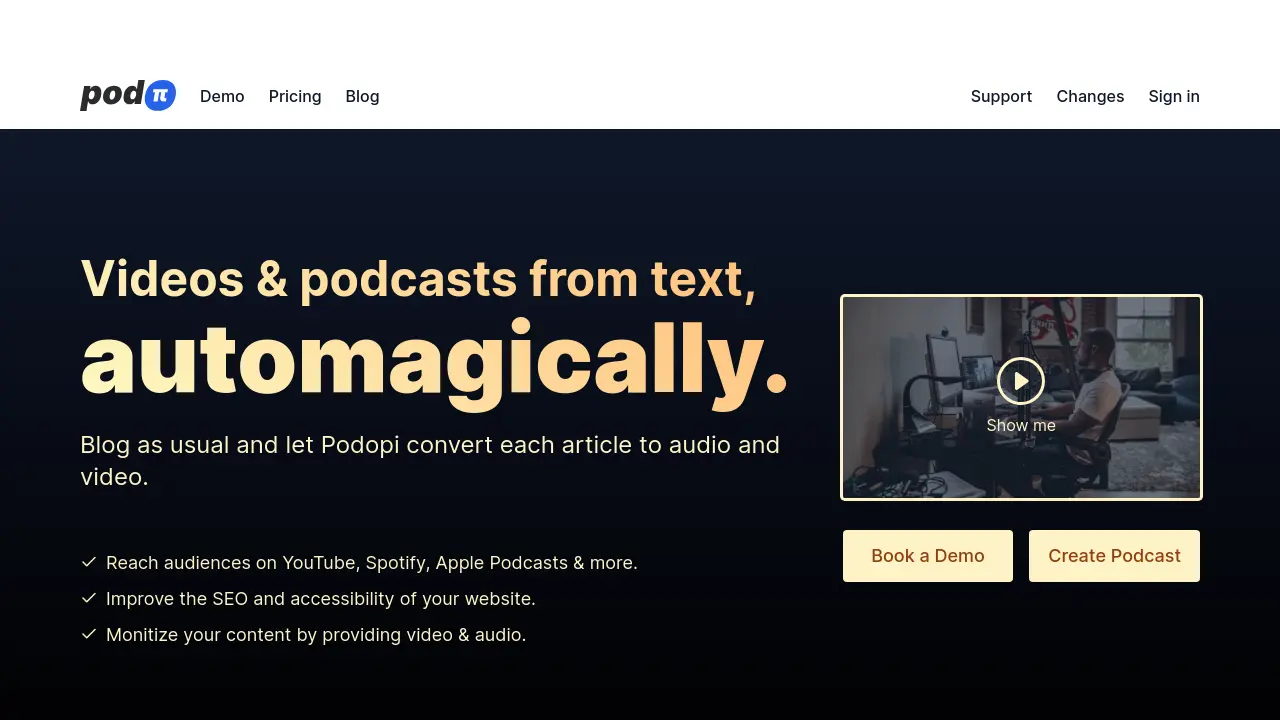The width and height of the screenshot is (1280, 720).
Task: Click 'Improve the SEO and accessibility' line
Action: coord(321,599)
